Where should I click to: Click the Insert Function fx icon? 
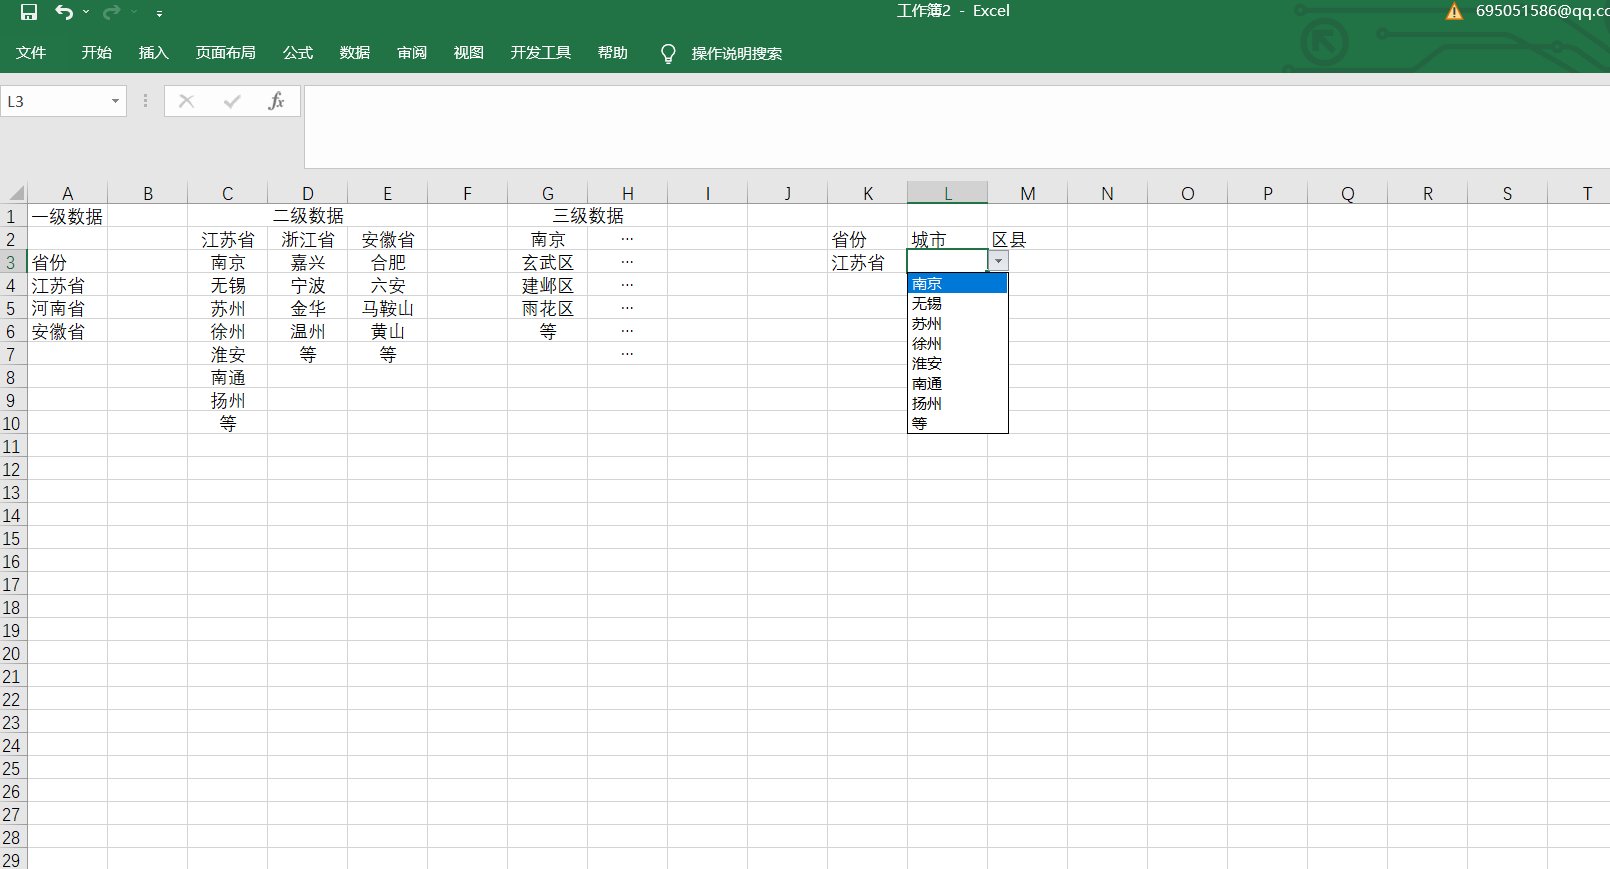click(276, 101)
